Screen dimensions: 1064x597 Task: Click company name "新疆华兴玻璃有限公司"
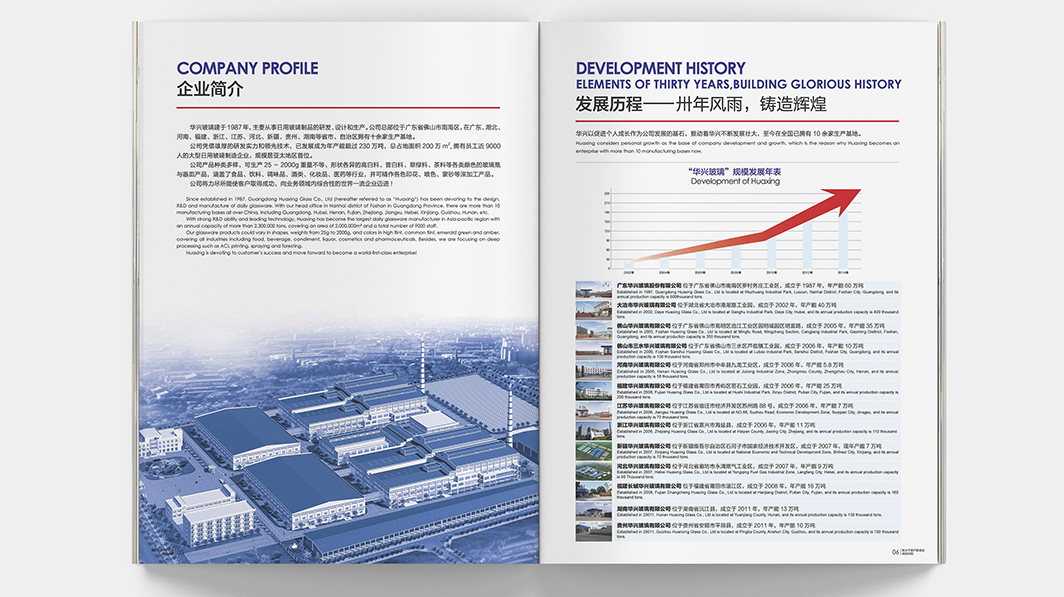coord(643,446)
